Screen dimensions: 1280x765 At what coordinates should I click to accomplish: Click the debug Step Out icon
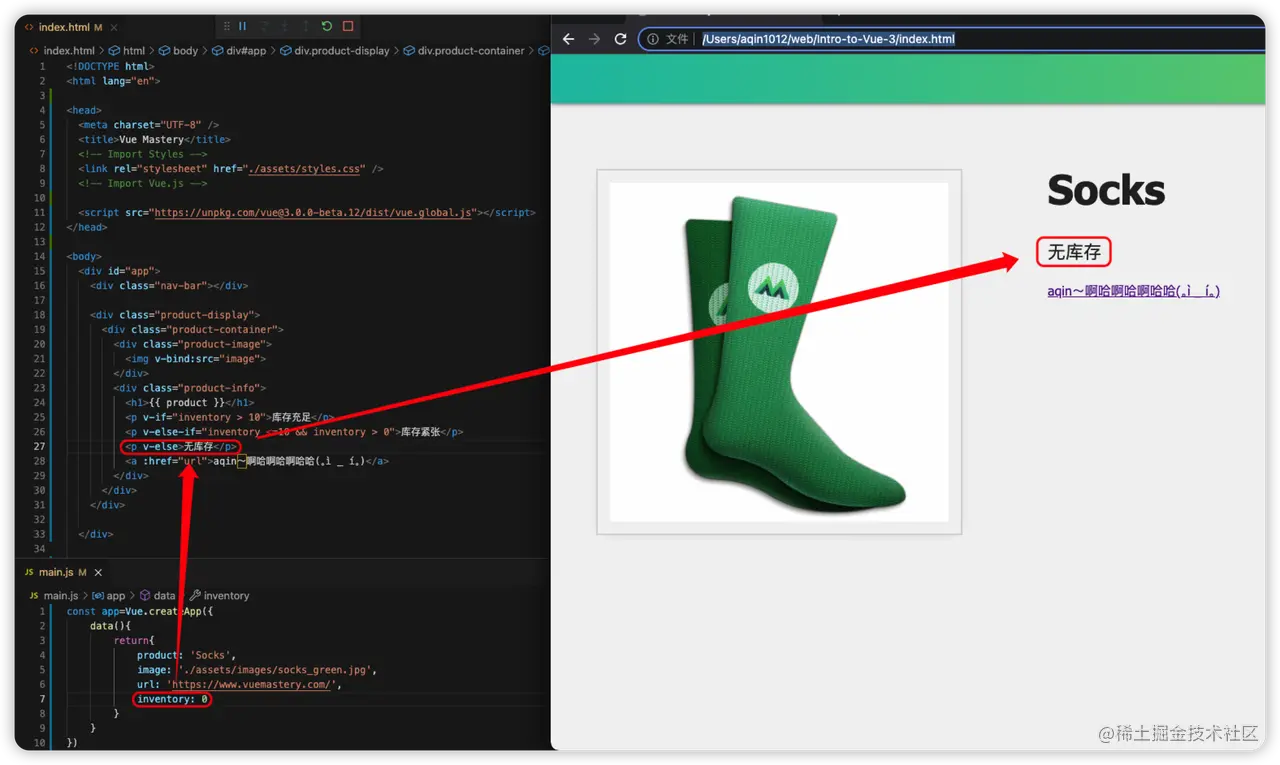[x=305, y=27]
